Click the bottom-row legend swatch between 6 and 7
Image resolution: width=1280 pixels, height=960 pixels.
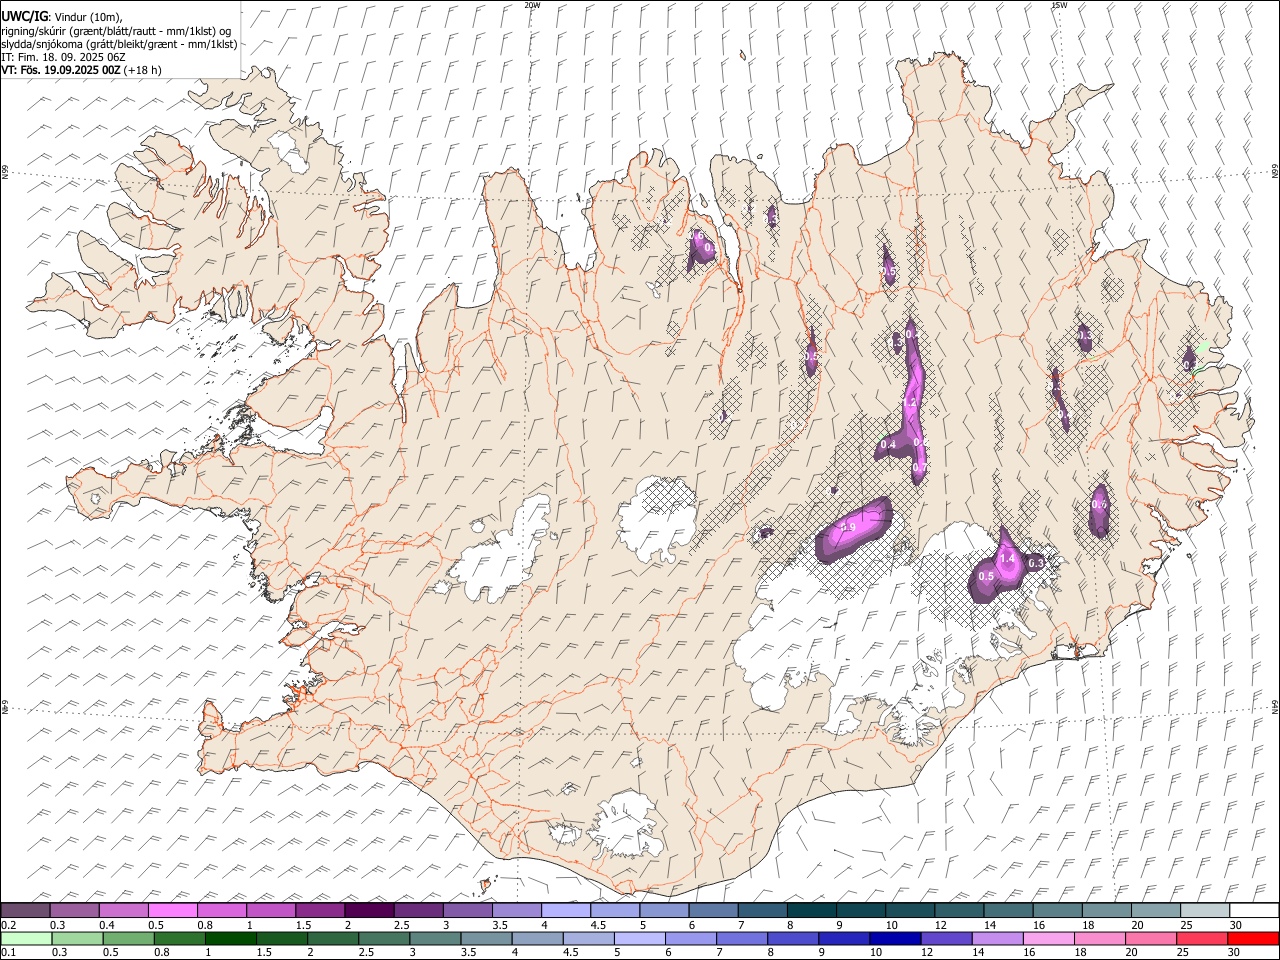690,938
